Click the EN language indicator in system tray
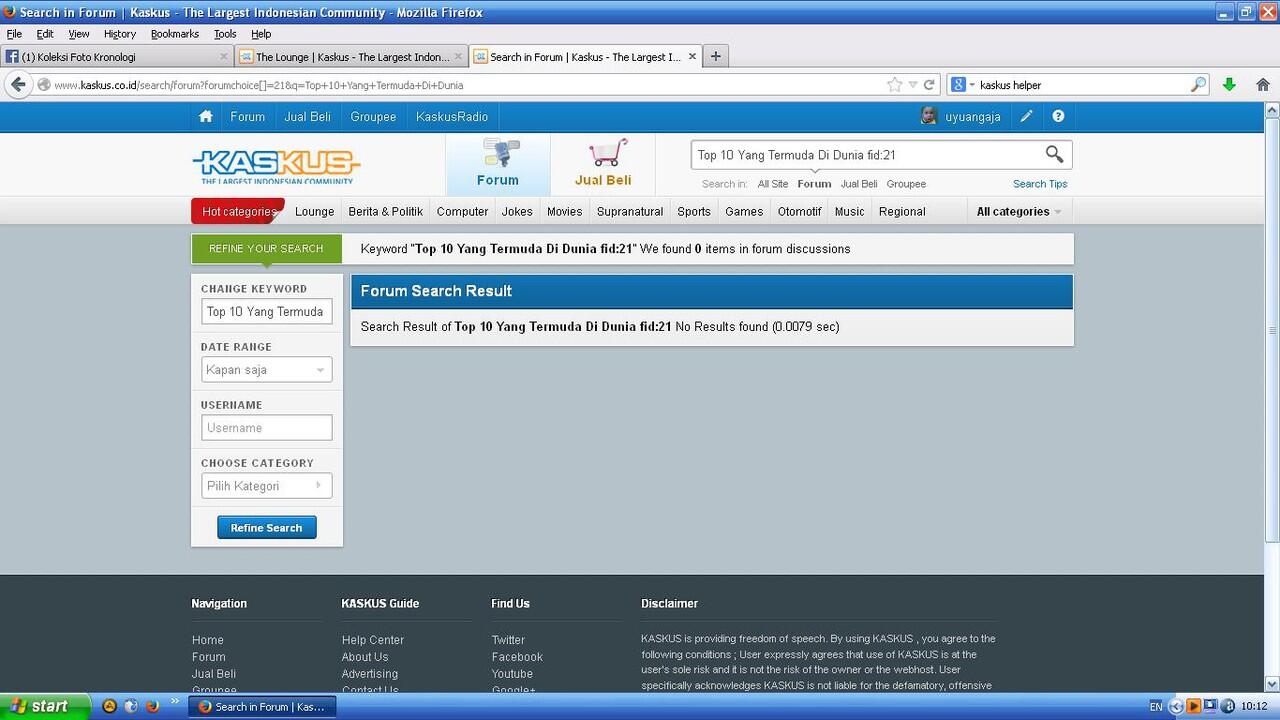1280x720 pixels. [1156, 707]
